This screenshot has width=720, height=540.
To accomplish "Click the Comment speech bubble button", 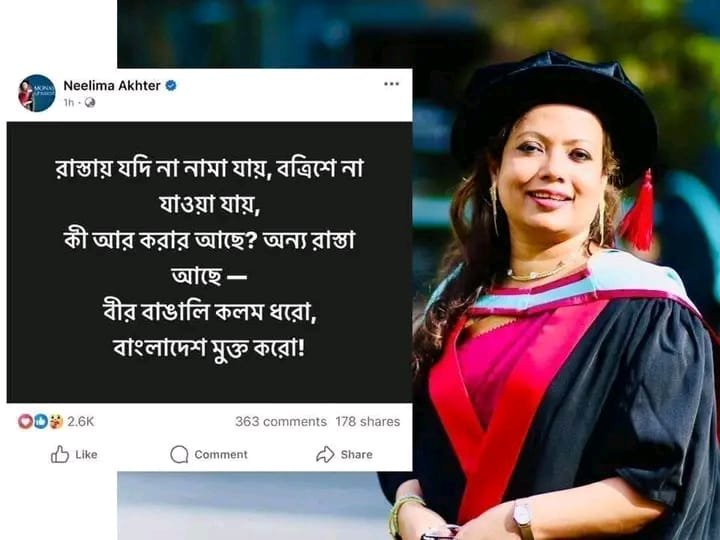I will [x=209, y=455].
